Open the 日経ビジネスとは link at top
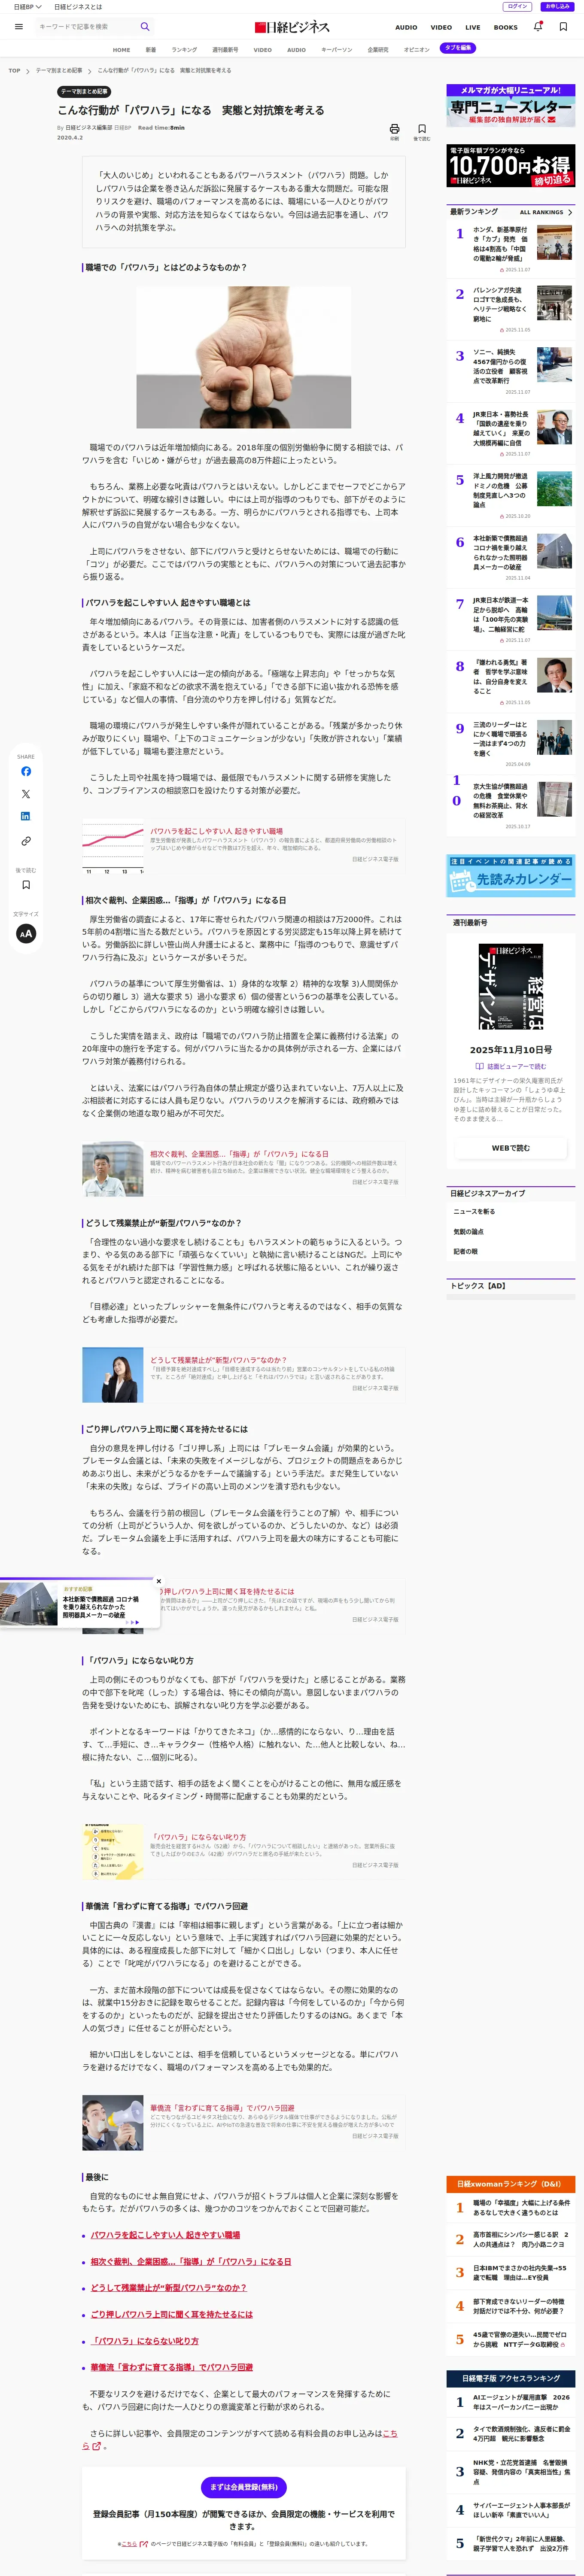This screenshot has width=584, height=2576. (78, 6)
